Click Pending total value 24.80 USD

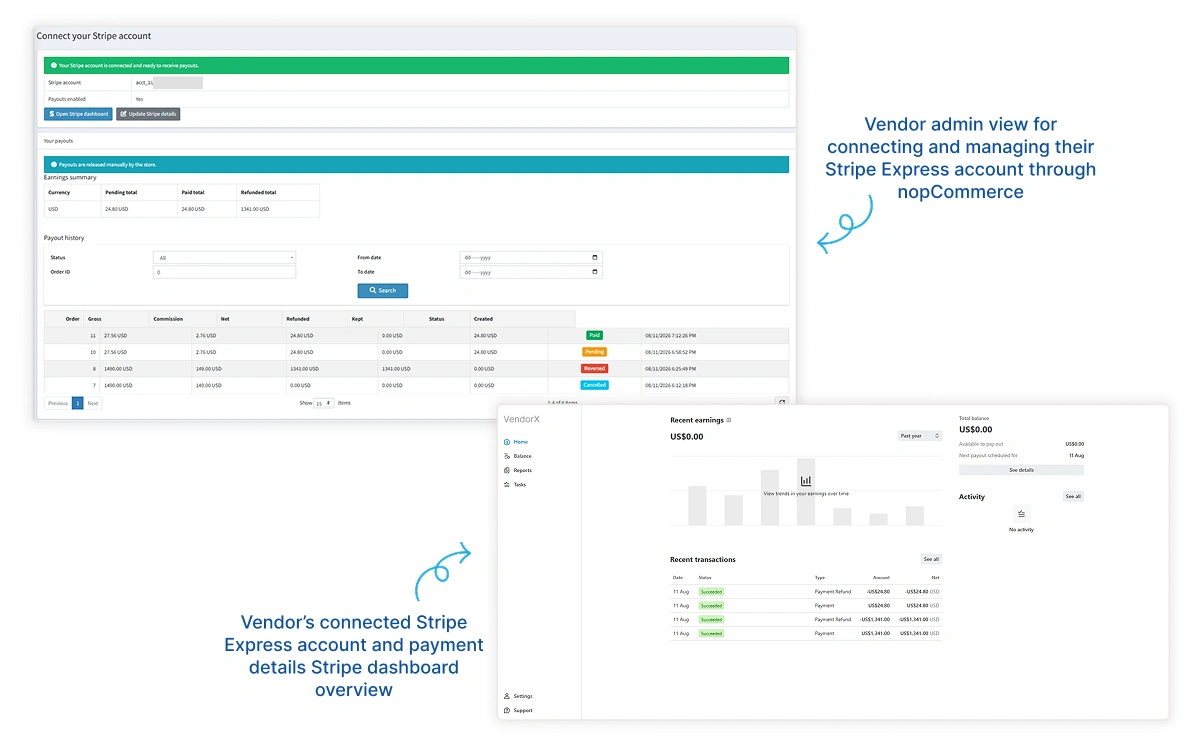(117, 209)
